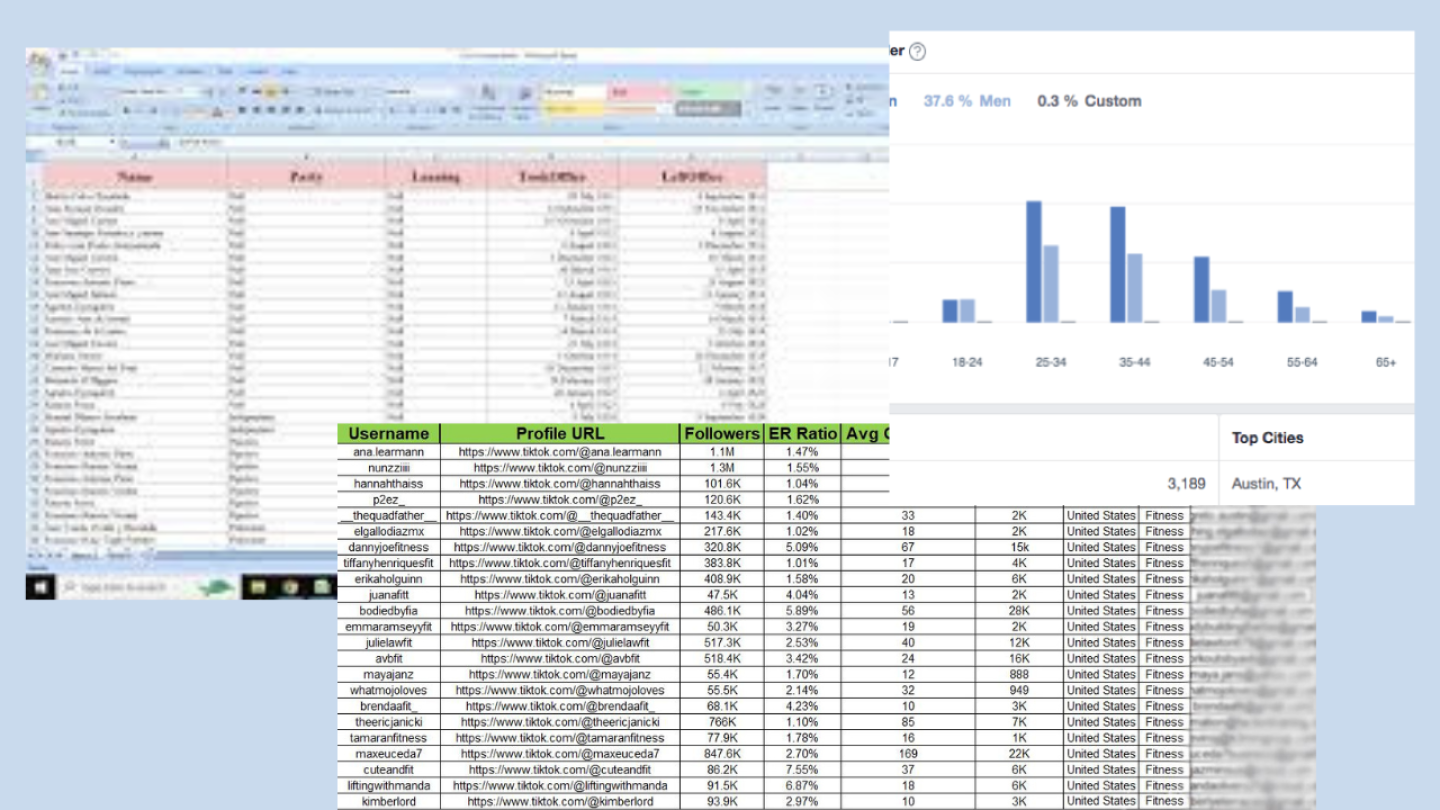Click the 5.89% ER Ratio cell
Viewport: 1440px width, 810px height.
(802, 611)
